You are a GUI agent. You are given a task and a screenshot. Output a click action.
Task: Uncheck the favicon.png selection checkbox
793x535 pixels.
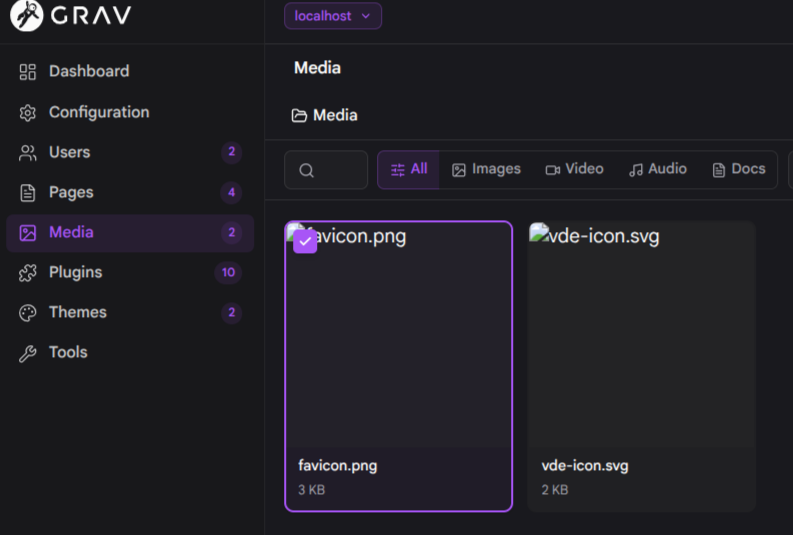pyautogui.click(x=305, y=241)
